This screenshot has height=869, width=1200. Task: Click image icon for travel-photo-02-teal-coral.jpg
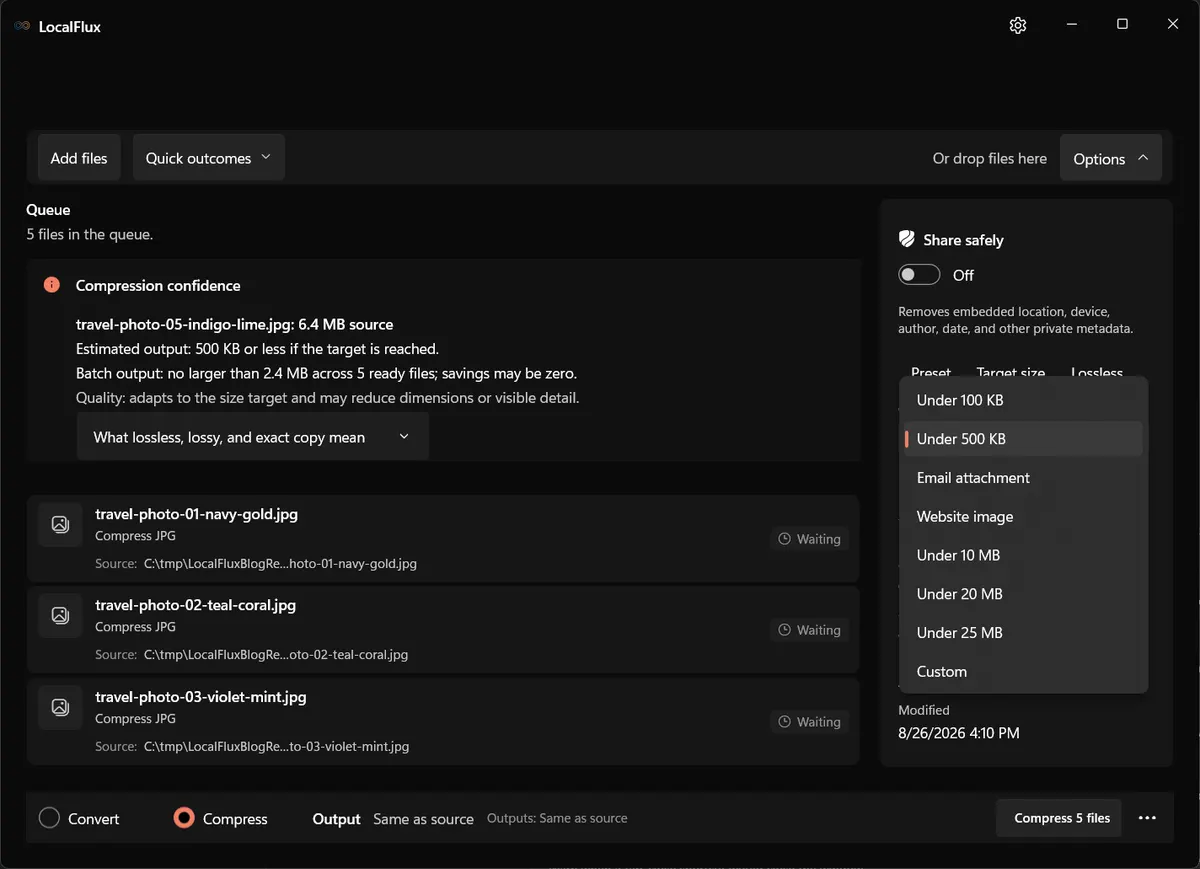click(x=60, y=615)
